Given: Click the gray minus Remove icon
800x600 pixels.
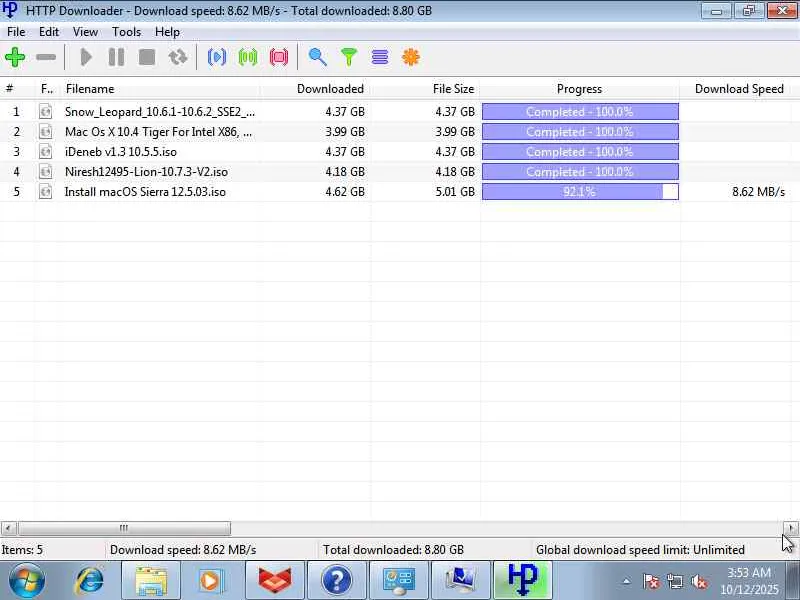Looking at the screenshot, I should pyautogui.click(x=46, y=57).
